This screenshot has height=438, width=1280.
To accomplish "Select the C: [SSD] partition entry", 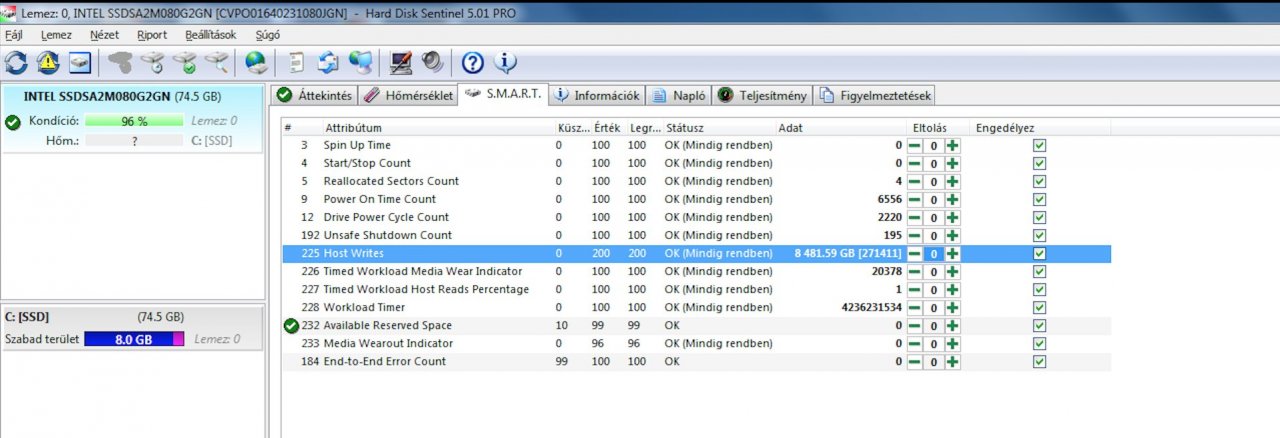I will pyautogui.click(x=132, y=328).
